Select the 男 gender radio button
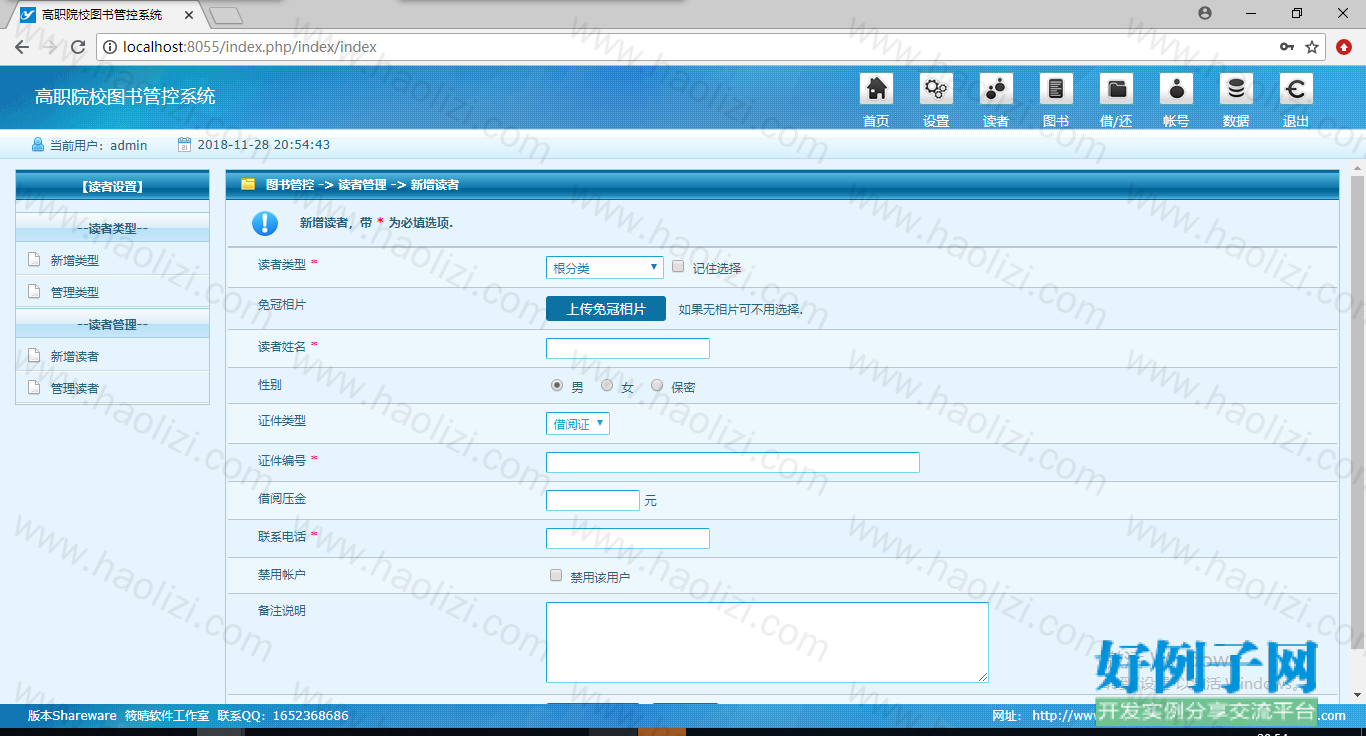 557,386
